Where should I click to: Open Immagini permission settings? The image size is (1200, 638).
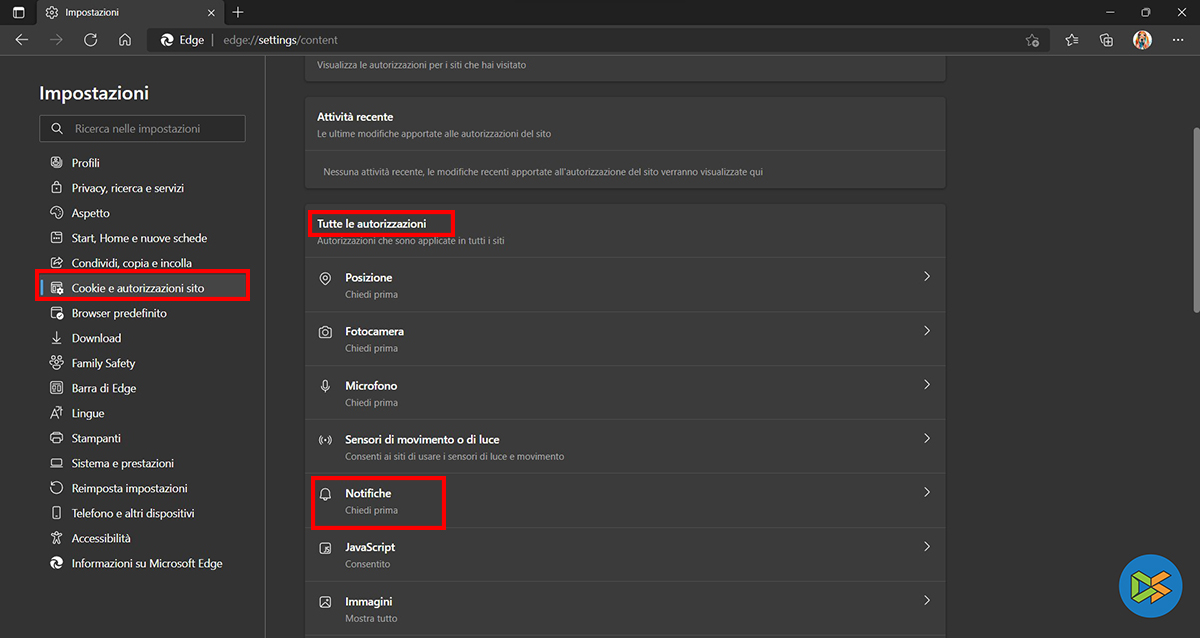point(624,609)
